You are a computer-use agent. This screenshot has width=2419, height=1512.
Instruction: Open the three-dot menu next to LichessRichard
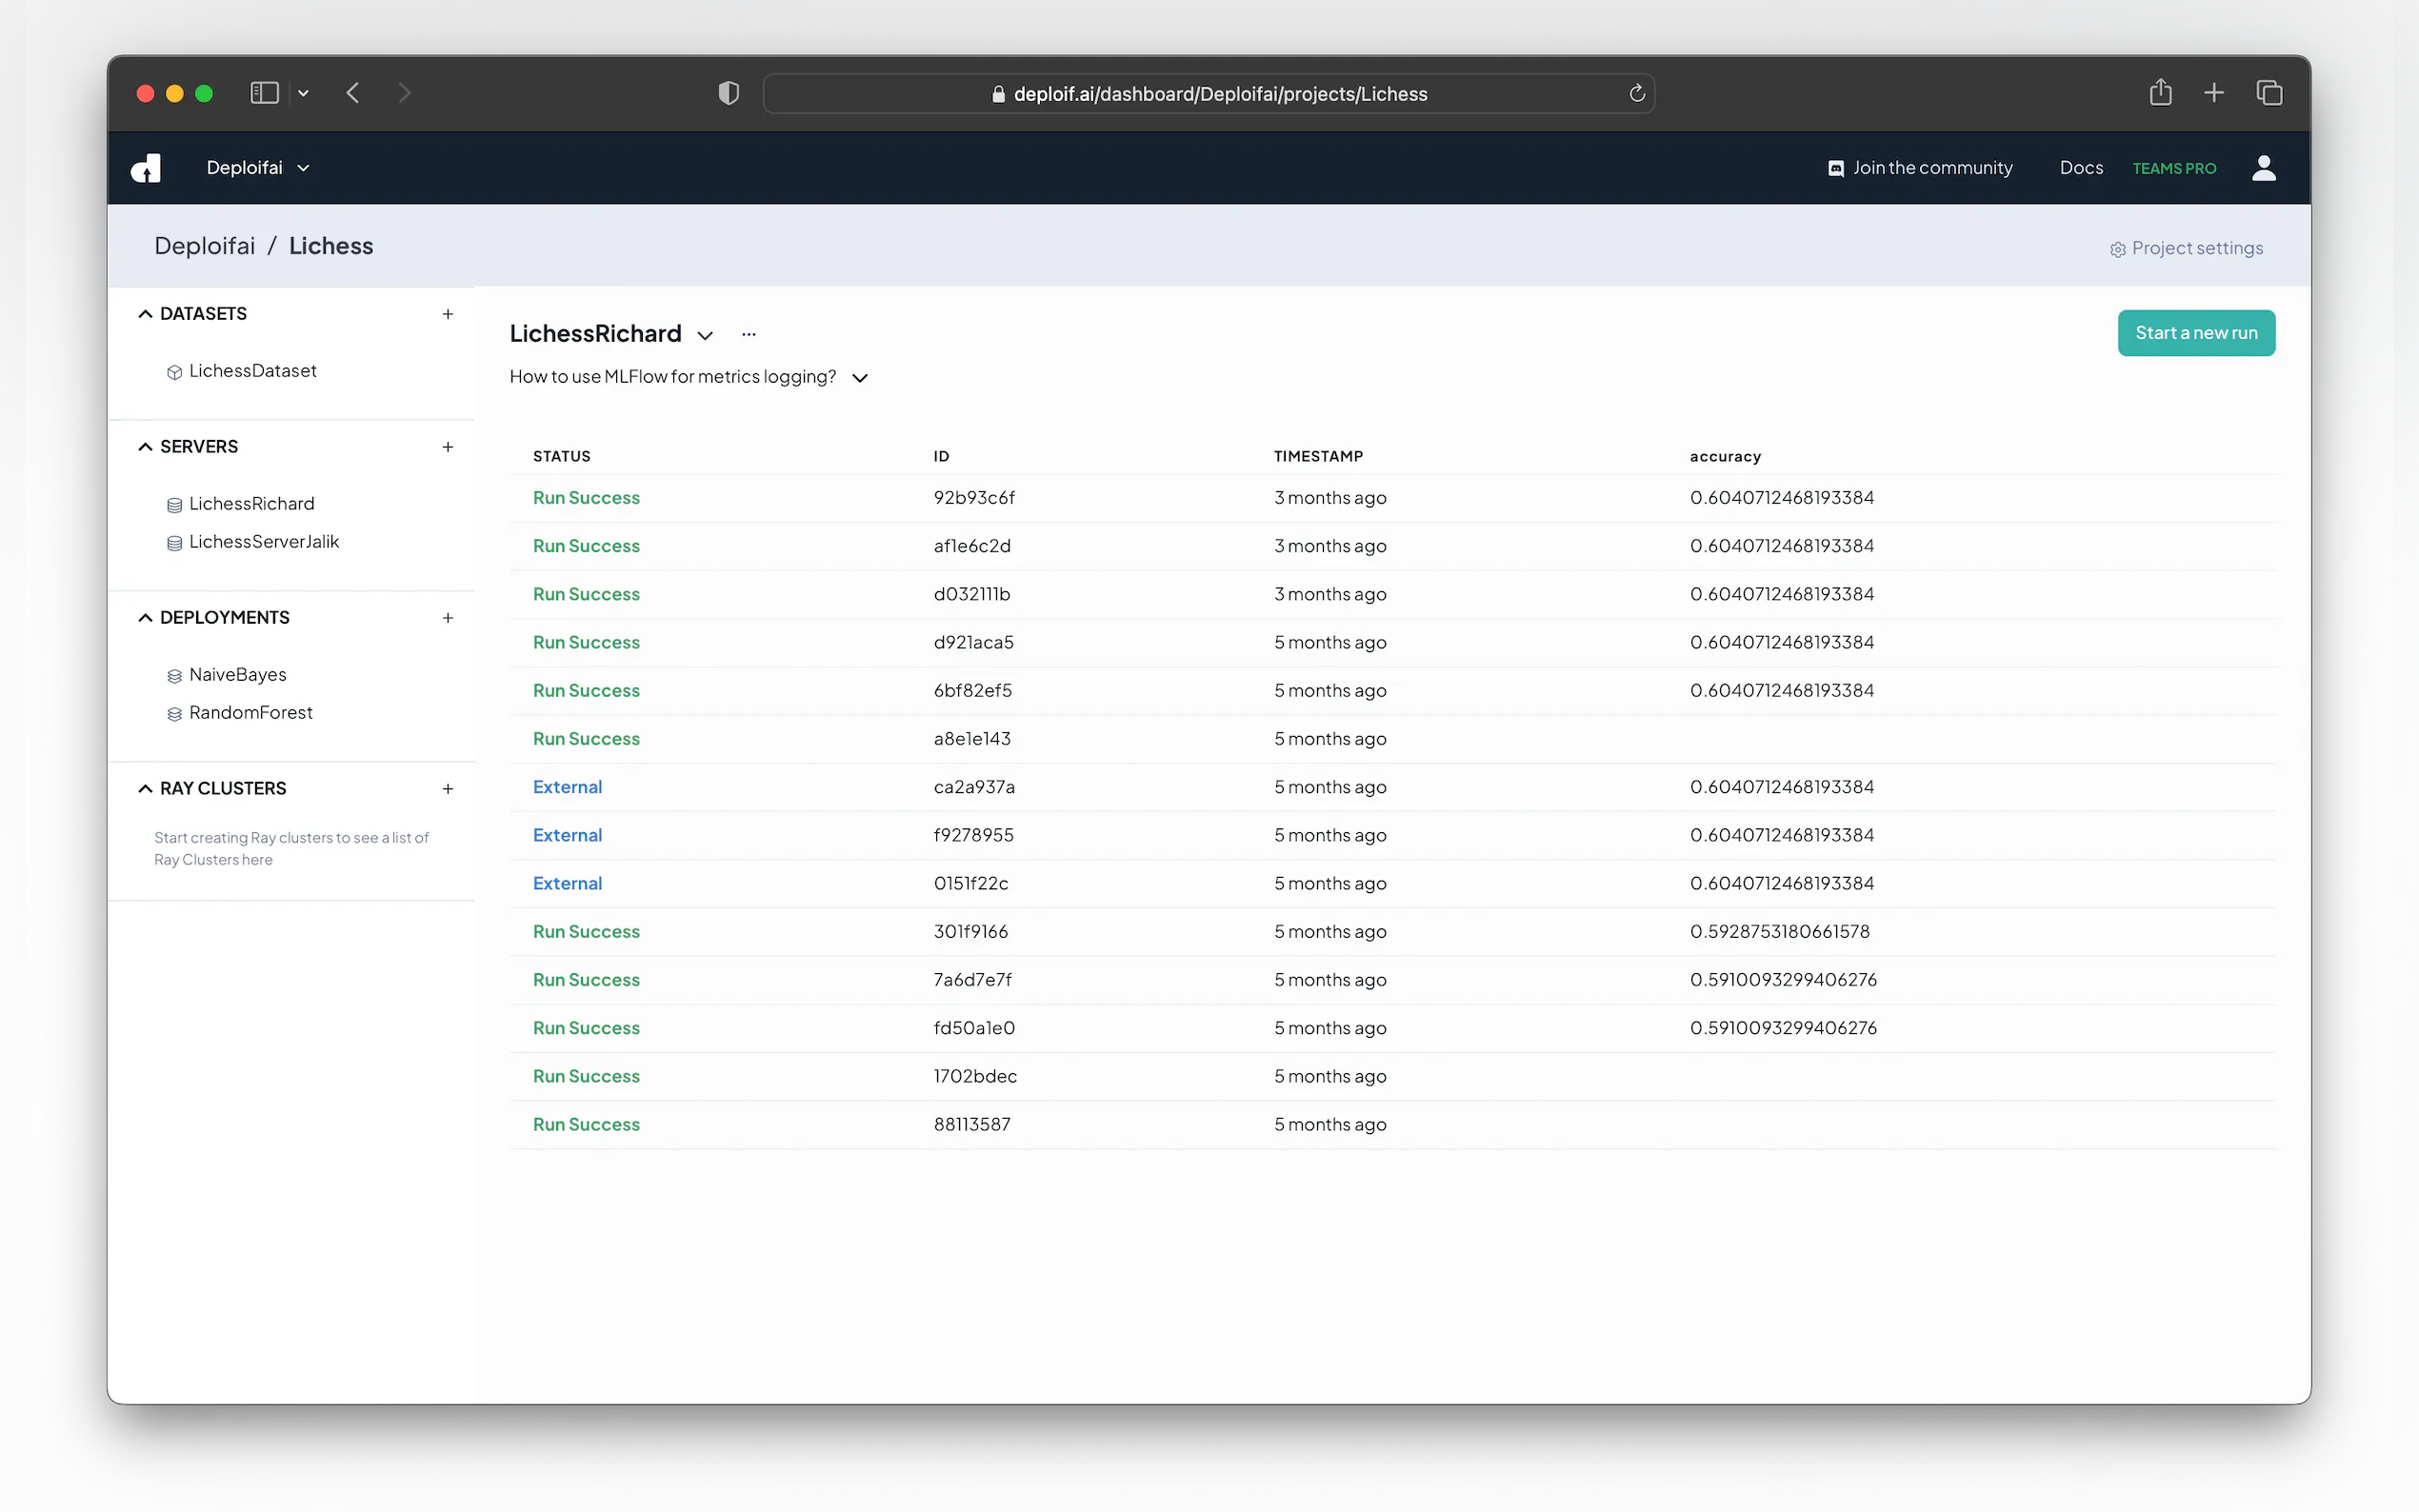(749, 334)
